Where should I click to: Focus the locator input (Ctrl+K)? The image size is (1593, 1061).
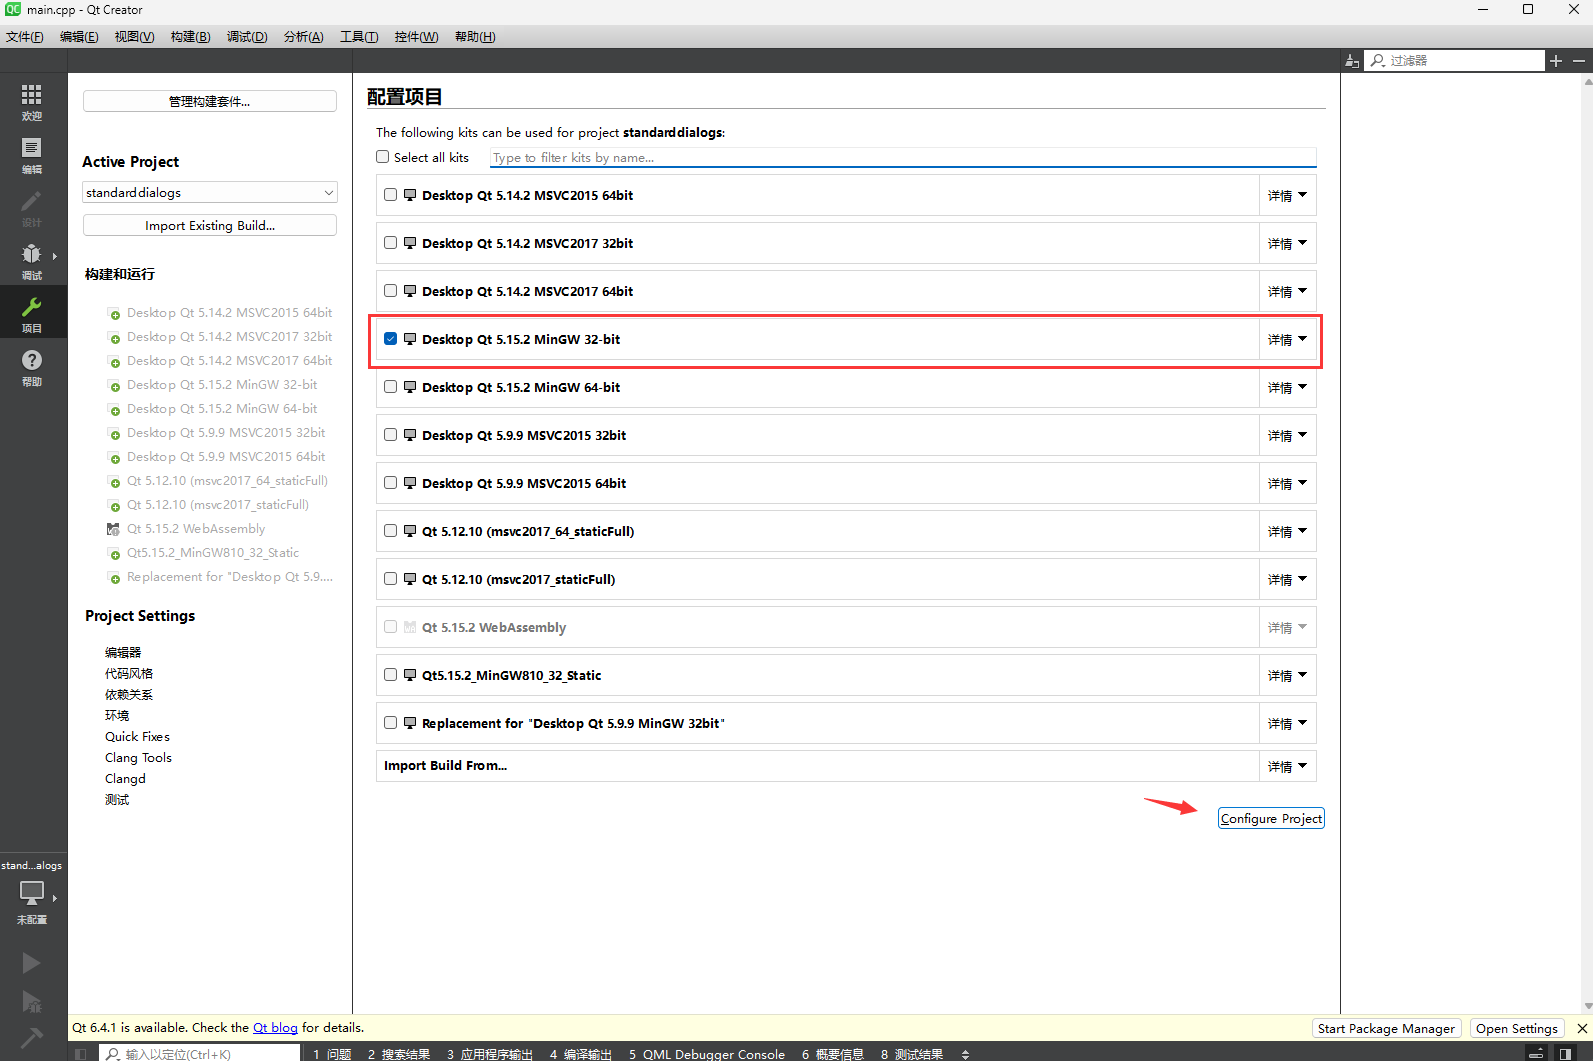pos(200,1054)
